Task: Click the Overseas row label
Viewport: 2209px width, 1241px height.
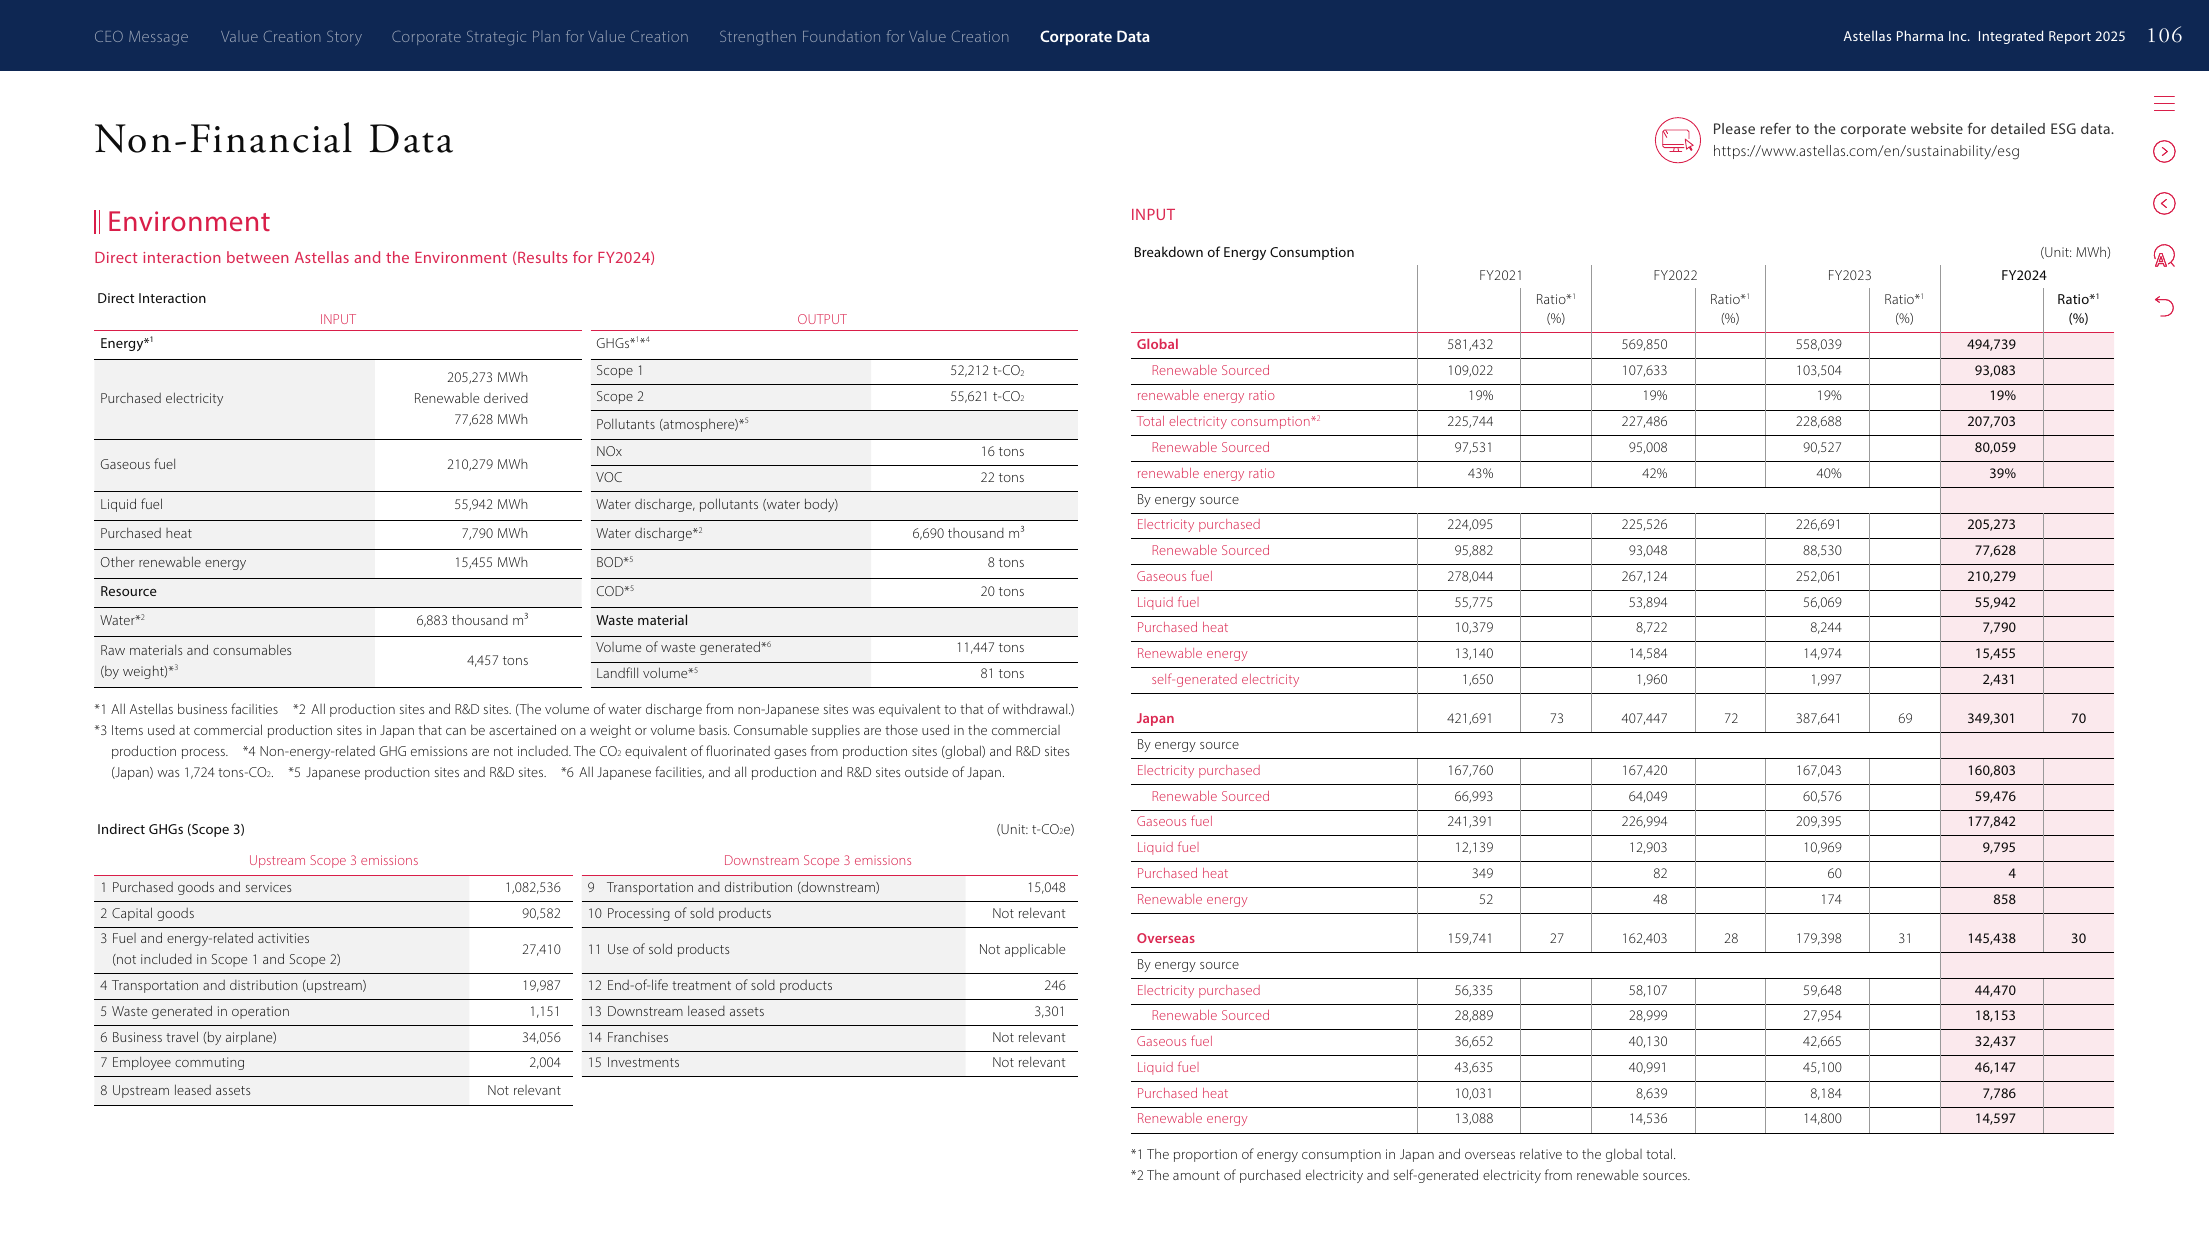Action: click(x=1166, y=938)
